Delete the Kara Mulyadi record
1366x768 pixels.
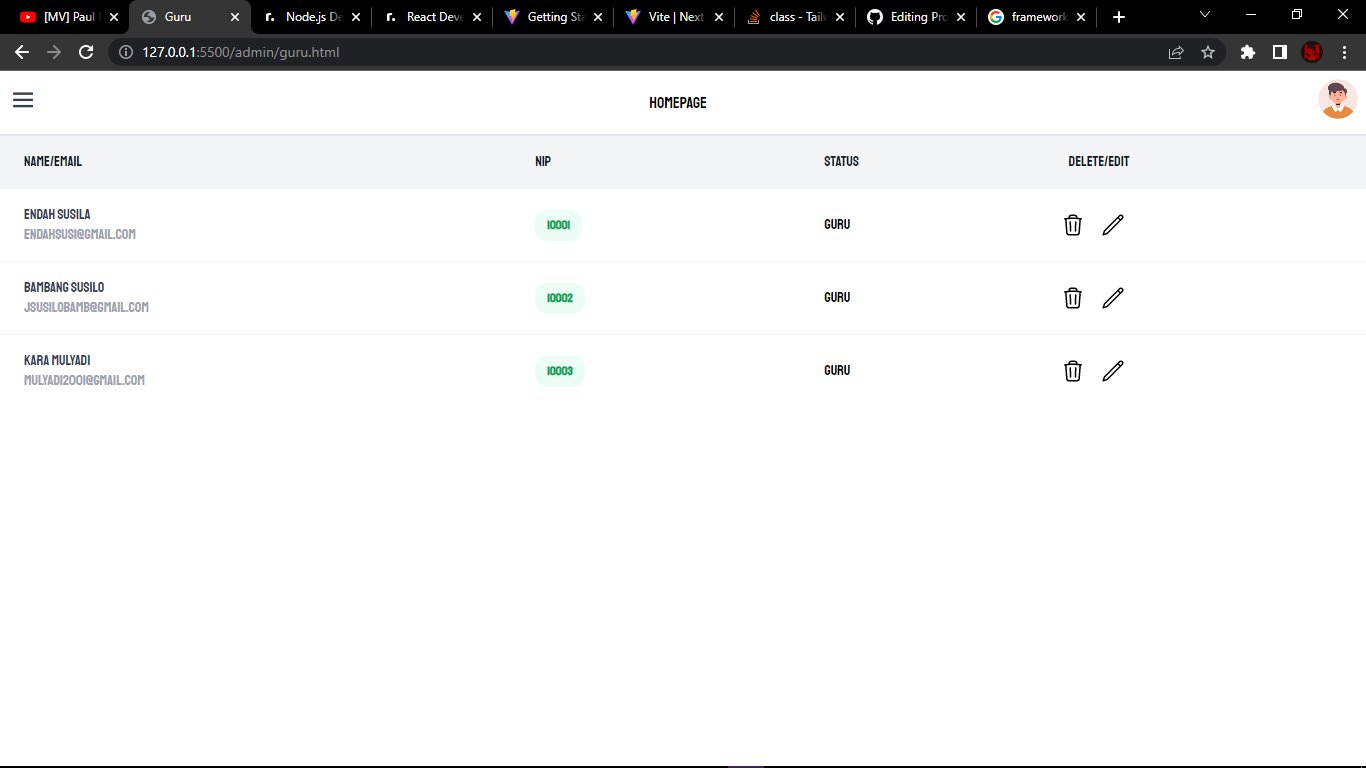pos(1072,370)
